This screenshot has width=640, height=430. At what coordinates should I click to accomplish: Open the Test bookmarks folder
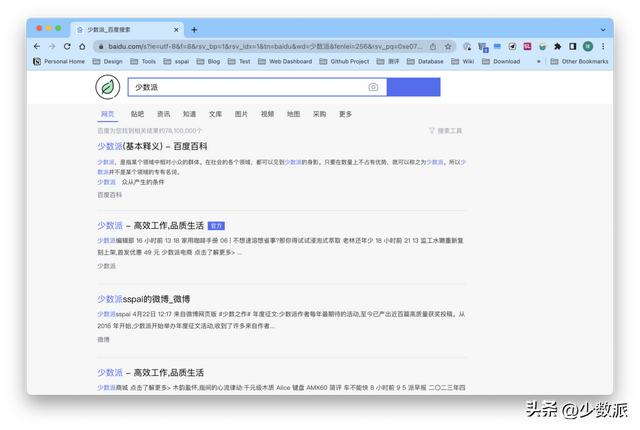coord(239,61)
